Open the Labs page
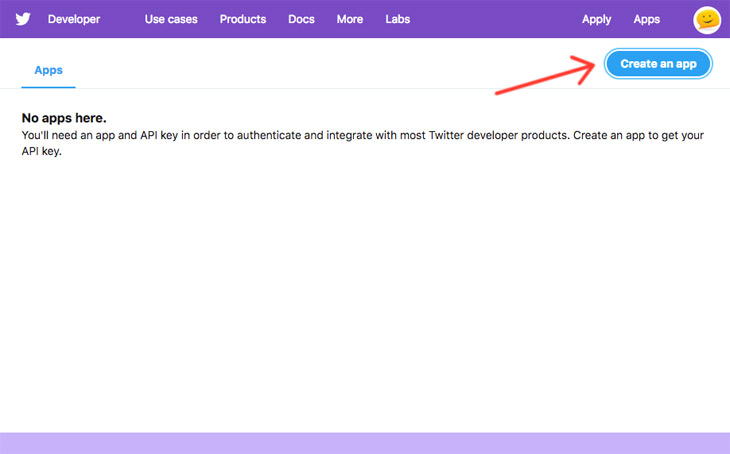The height and width of the screenshot is (454, 730). (x=398, y=19)
